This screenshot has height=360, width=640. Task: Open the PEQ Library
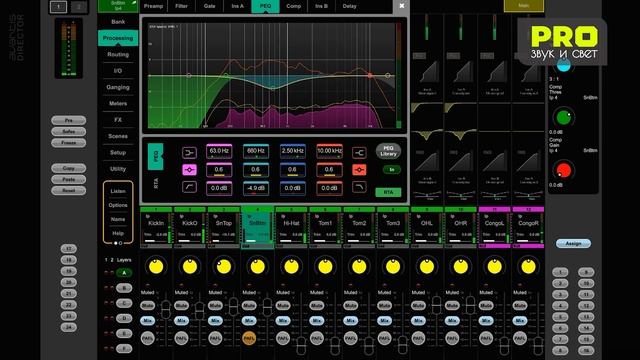coord(388,151)
